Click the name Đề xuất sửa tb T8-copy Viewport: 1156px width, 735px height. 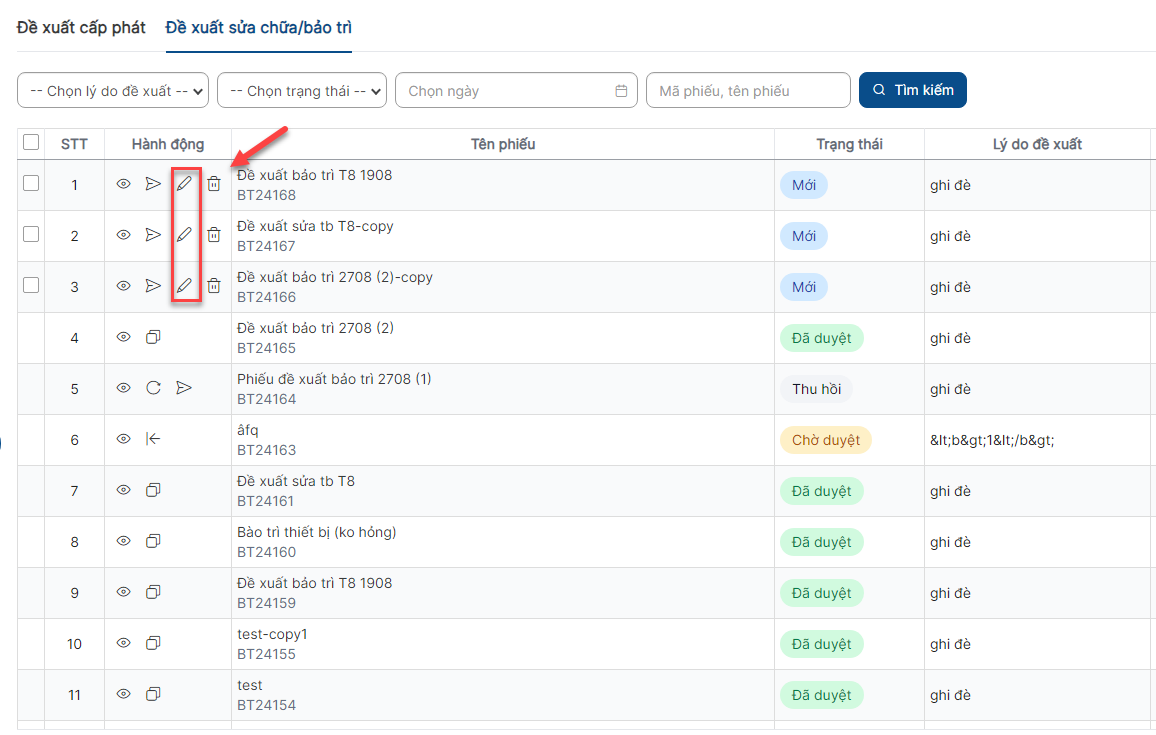316,226
